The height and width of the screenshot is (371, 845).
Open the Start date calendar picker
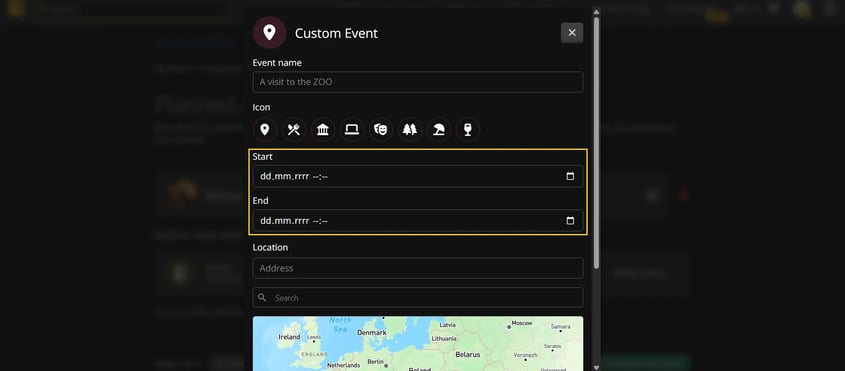(x=570, y=176)
